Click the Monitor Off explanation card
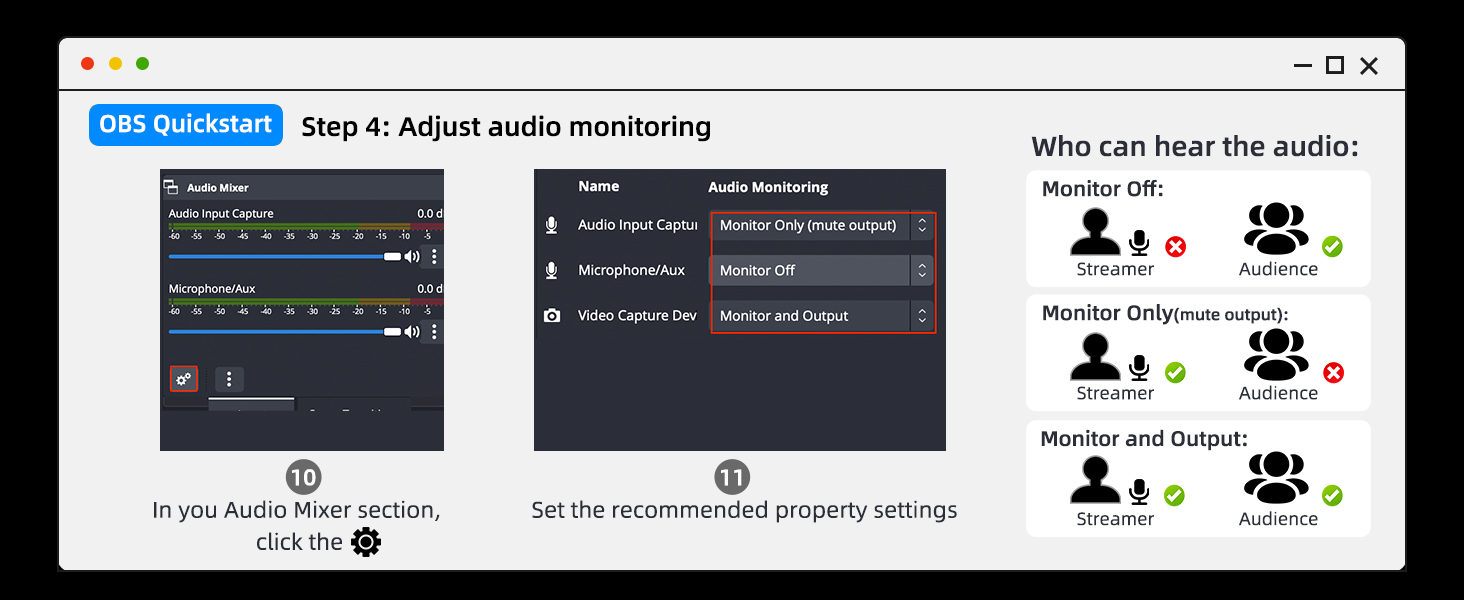 1198,229
